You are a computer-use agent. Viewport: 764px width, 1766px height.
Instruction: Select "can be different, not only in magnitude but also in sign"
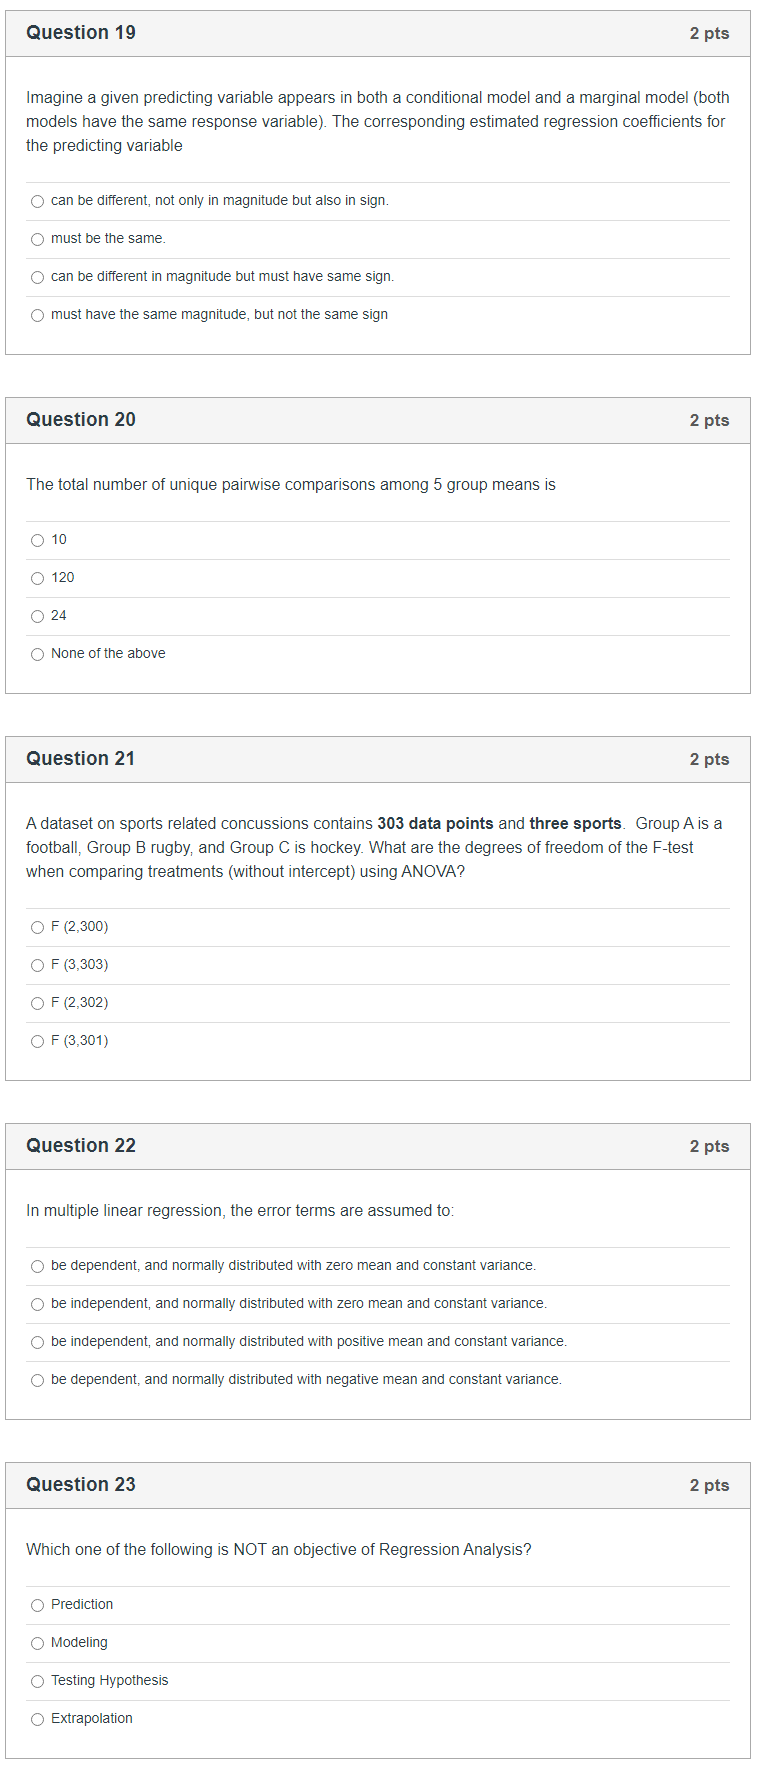[37, 201]
